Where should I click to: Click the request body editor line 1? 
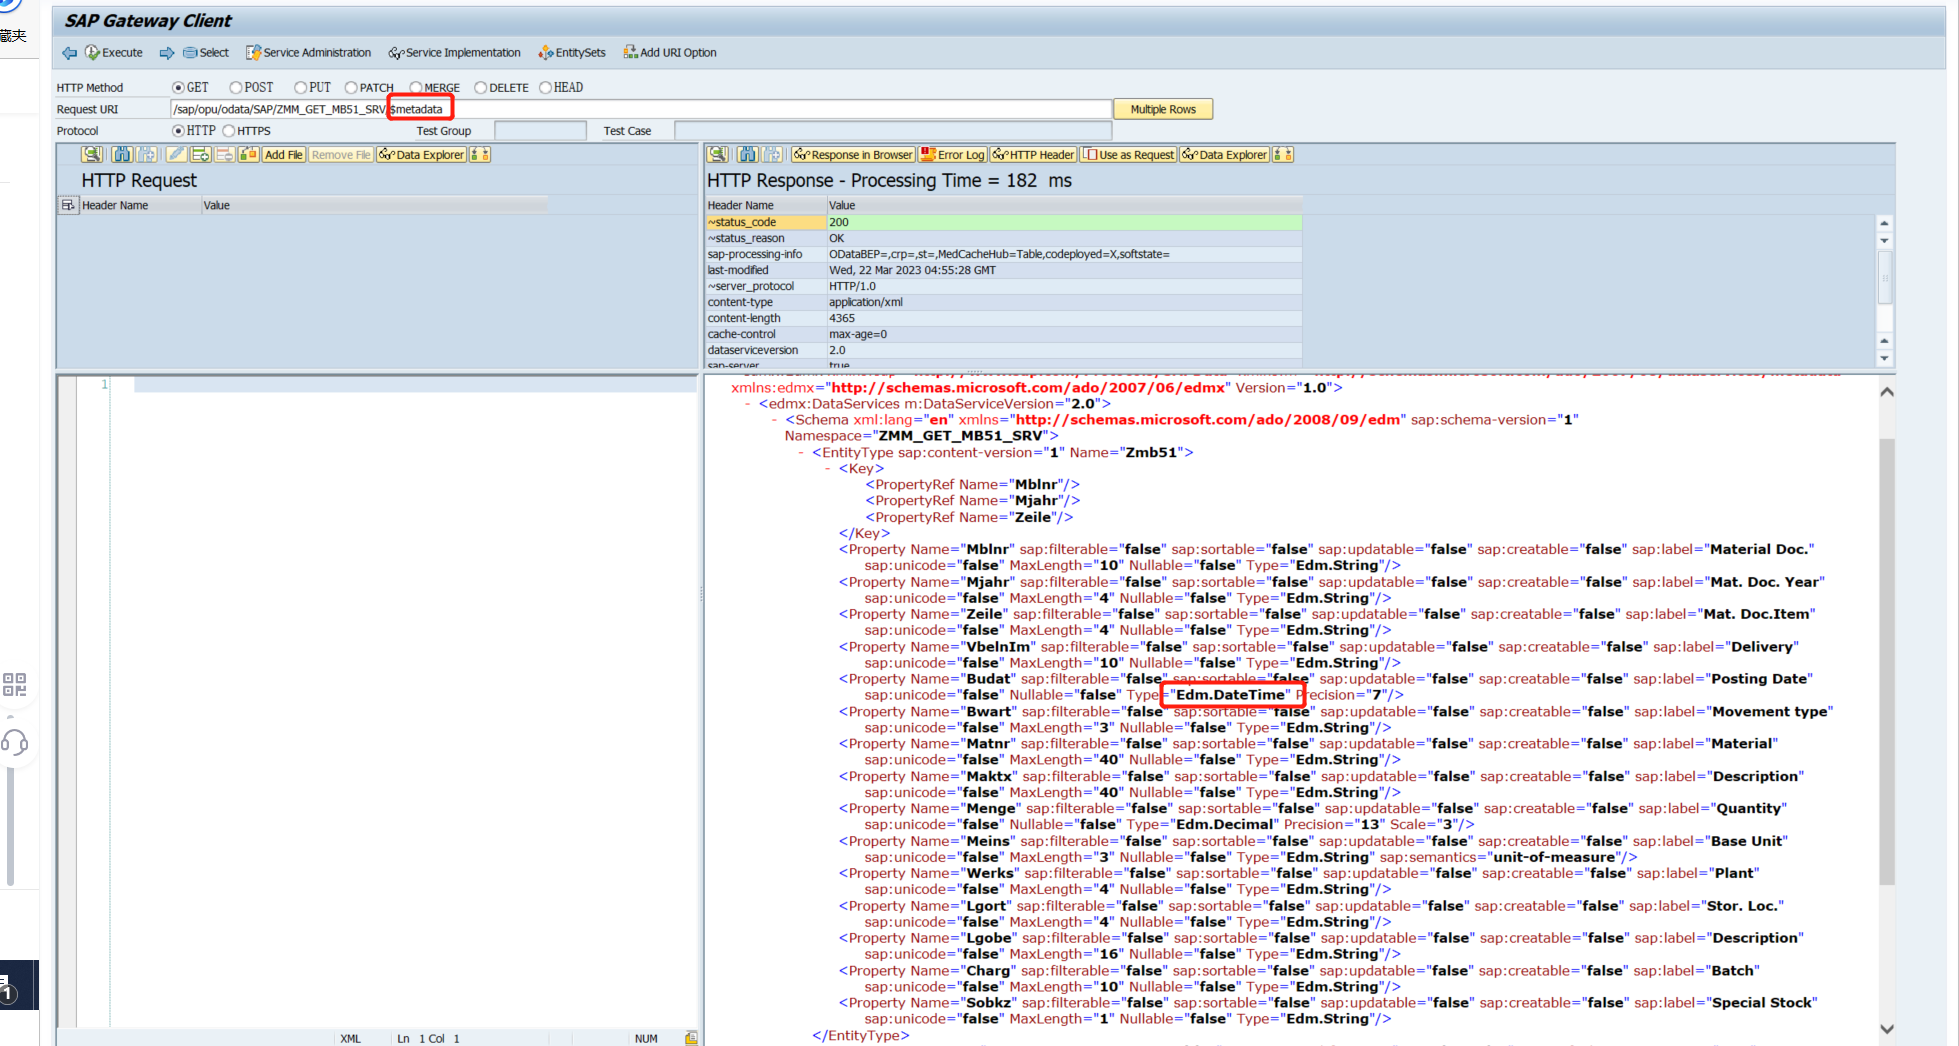[415, 385]
